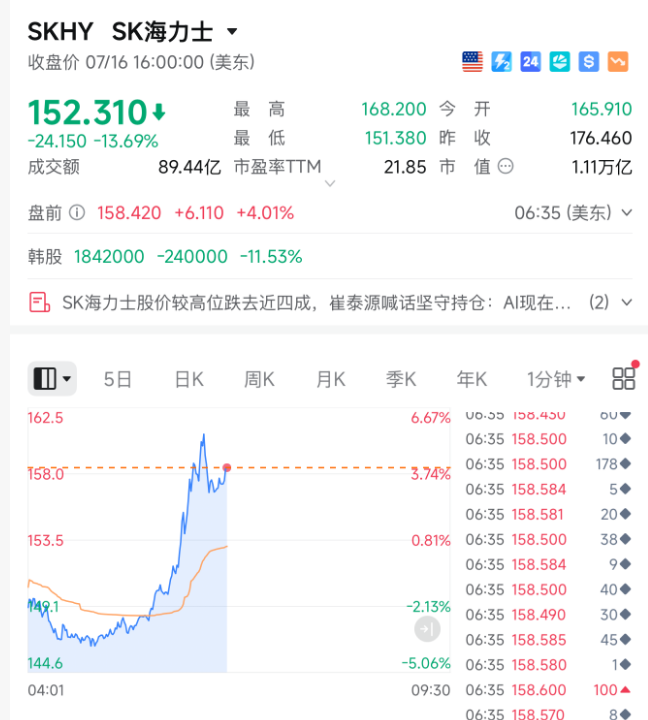Switch to the 月K chart tab
The height and width of the screenshot is (720, 648).
click(x=331, y=380)
